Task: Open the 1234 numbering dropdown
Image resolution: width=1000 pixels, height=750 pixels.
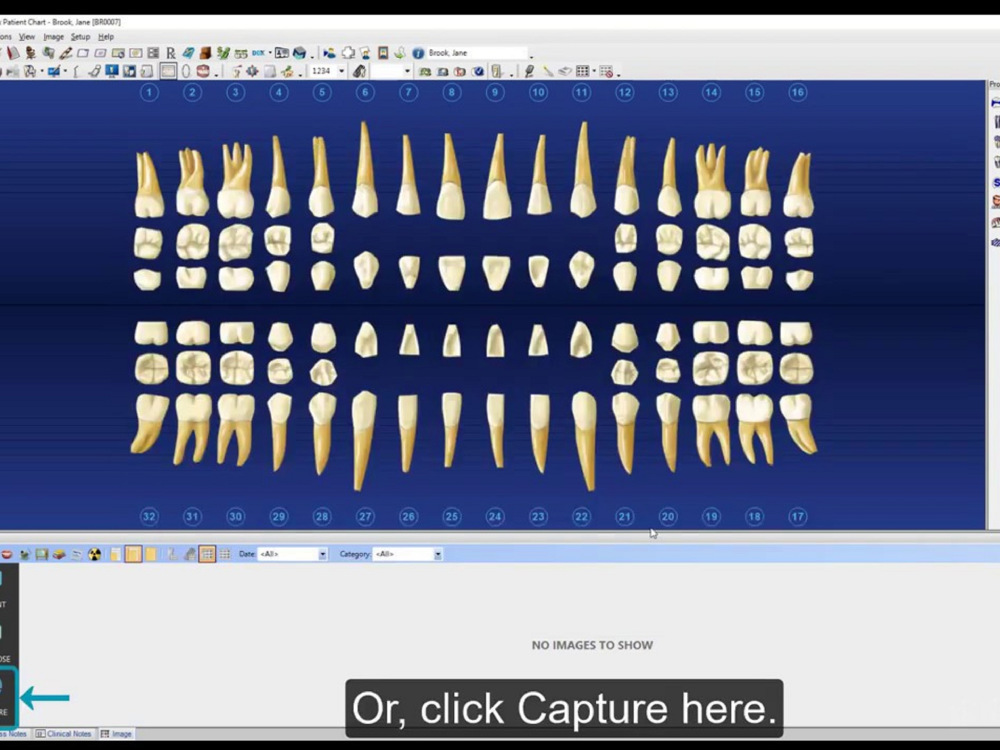Action: click(x=342, y=71)
